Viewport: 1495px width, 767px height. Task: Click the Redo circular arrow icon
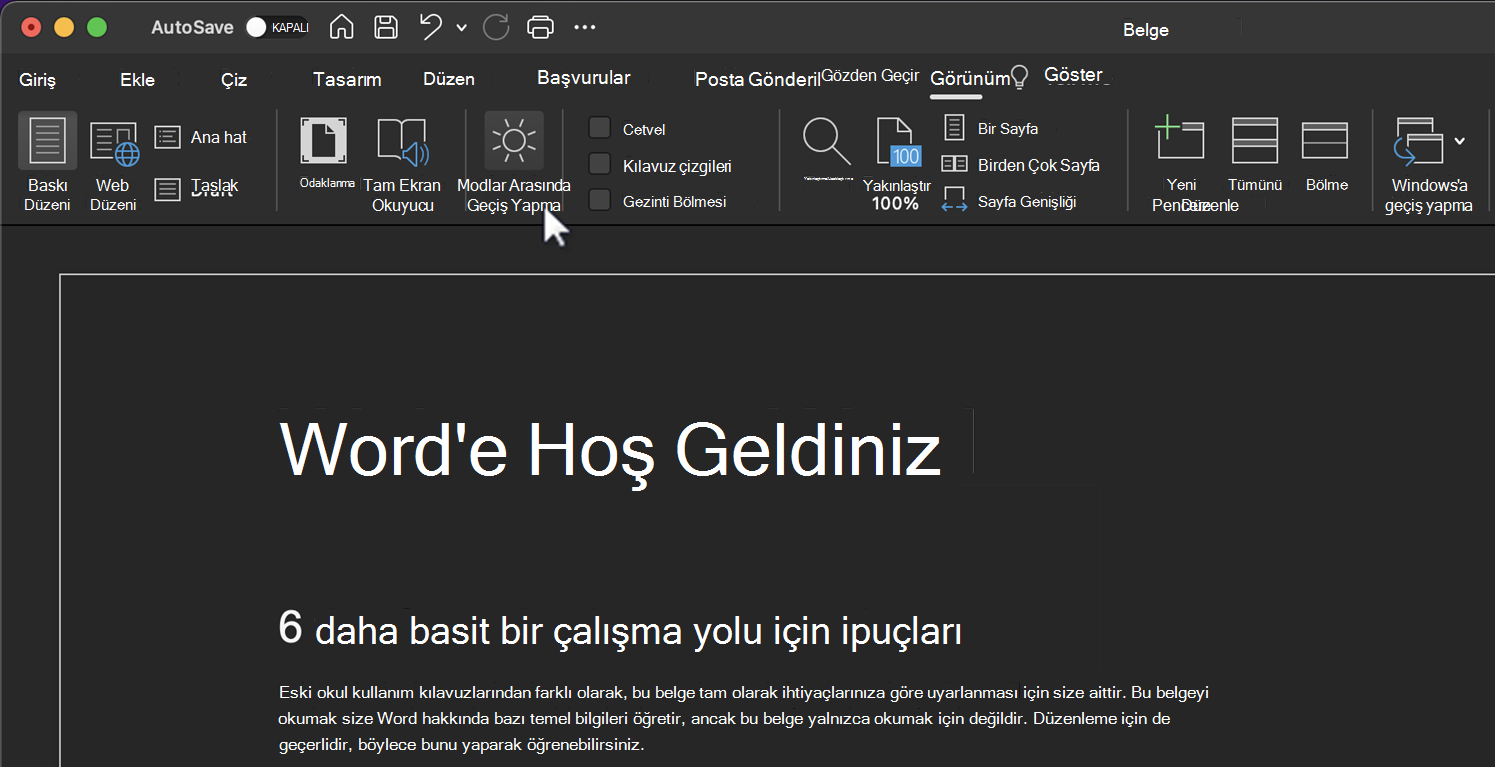[496, 27]
